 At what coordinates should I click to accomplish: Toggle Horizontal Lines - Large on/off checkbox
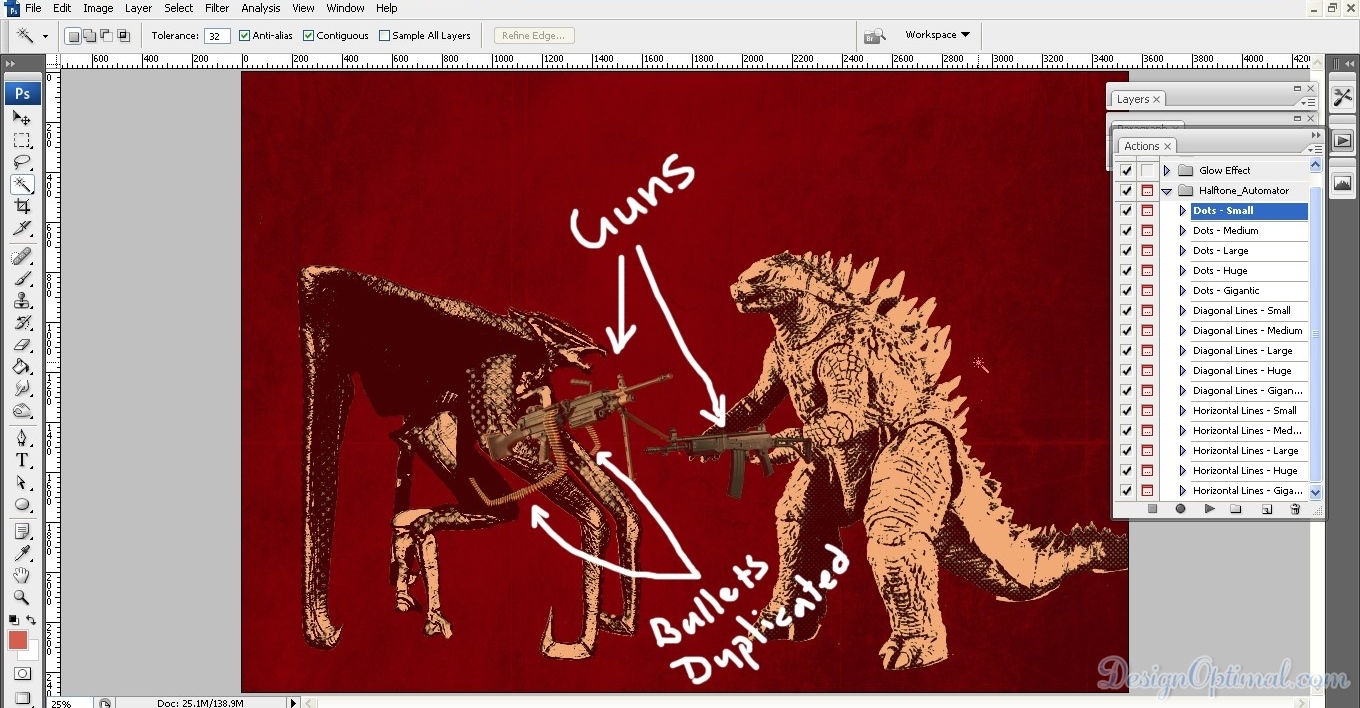[1127, 451]
